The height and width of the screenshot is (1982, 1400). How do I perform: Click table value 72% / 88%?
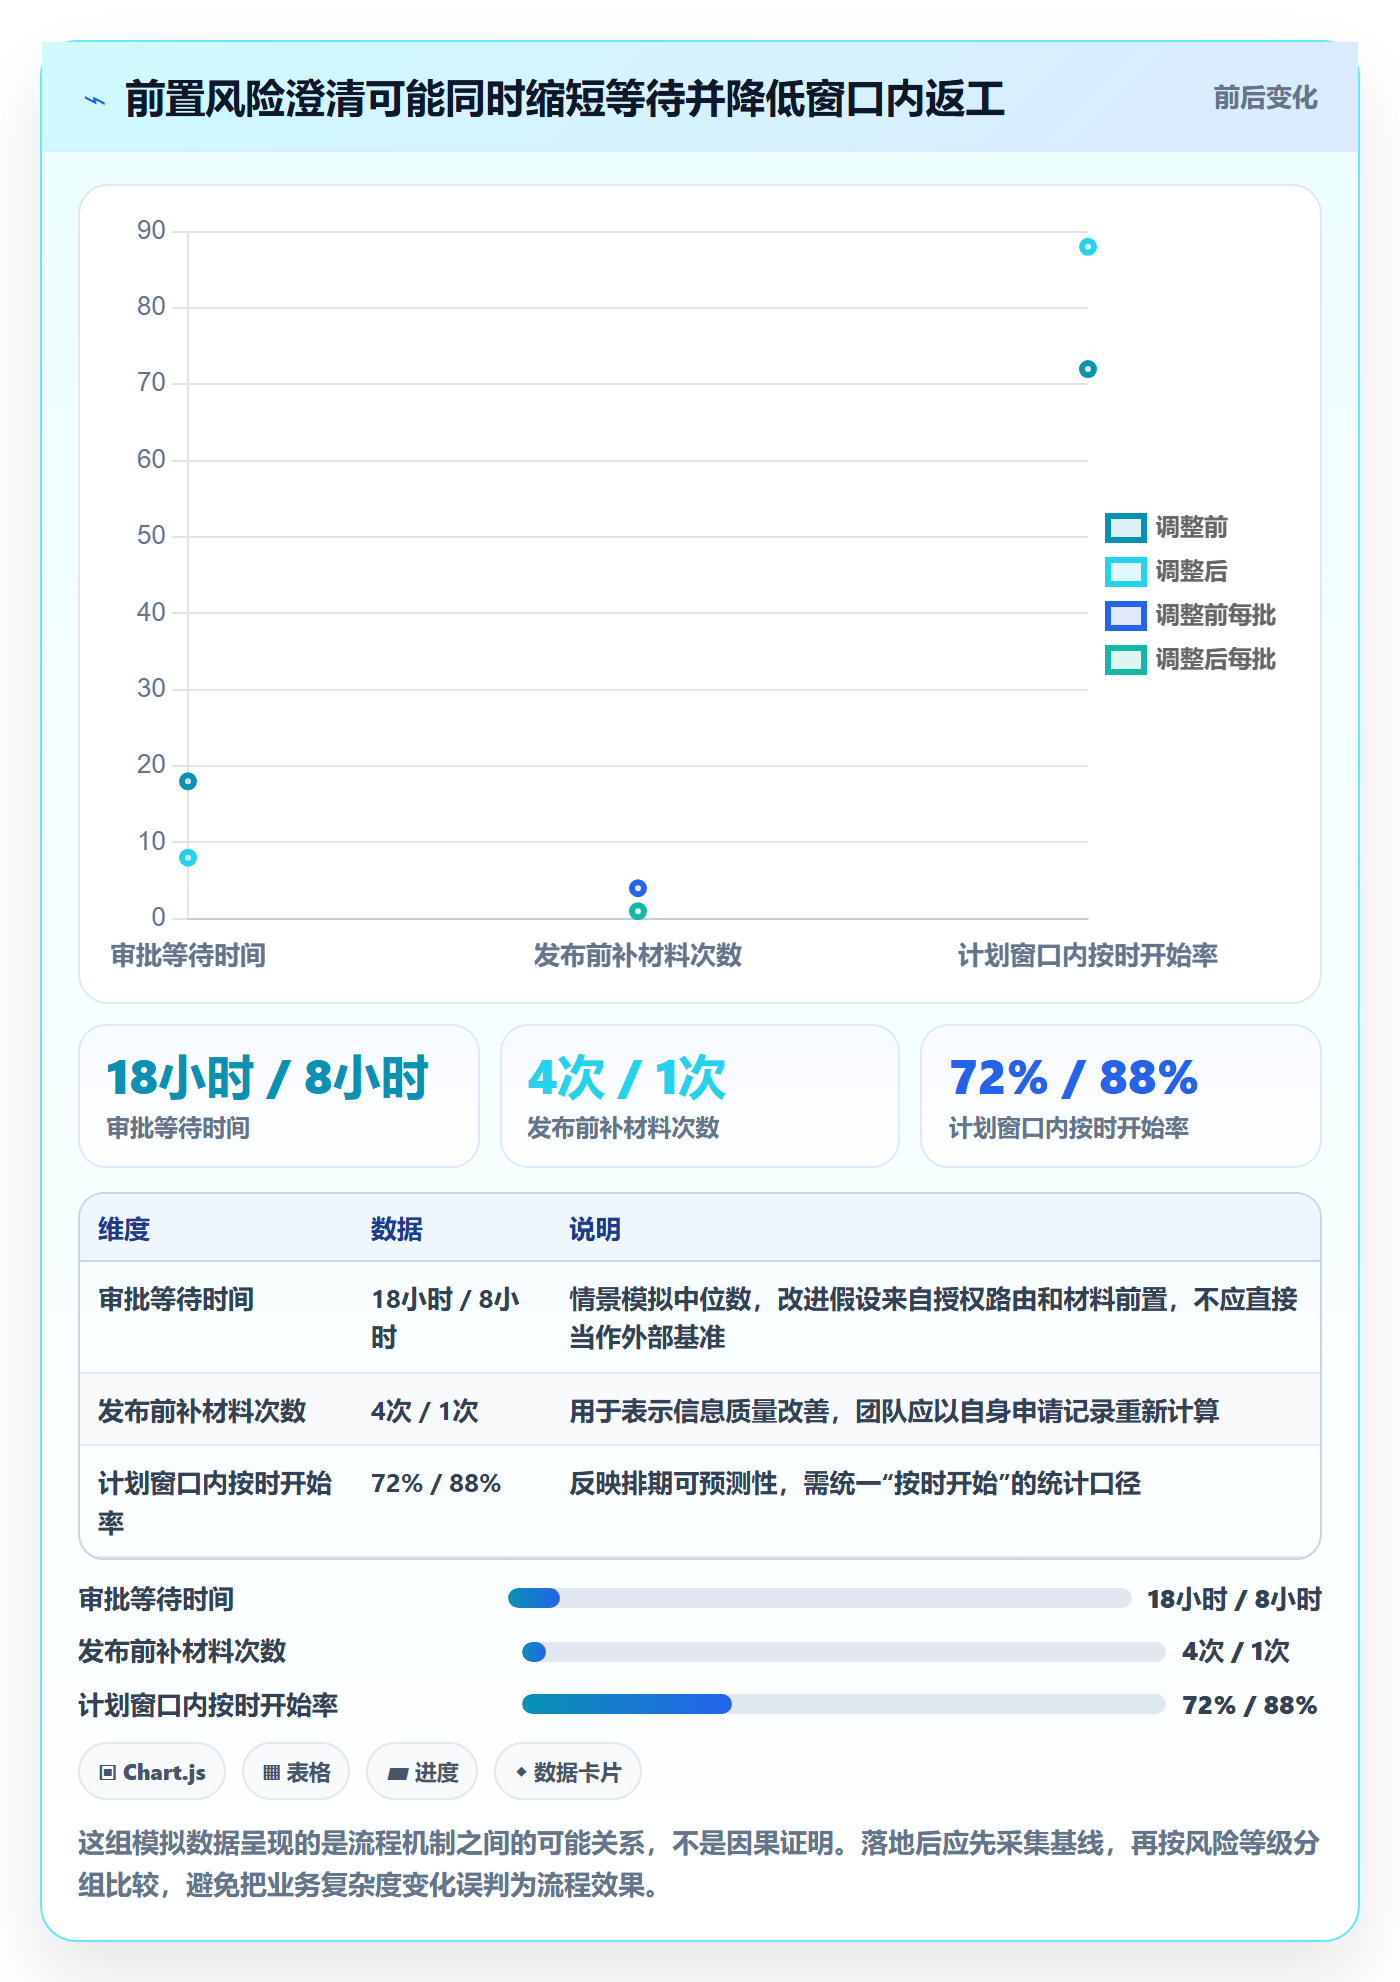tap(436, 1483)
